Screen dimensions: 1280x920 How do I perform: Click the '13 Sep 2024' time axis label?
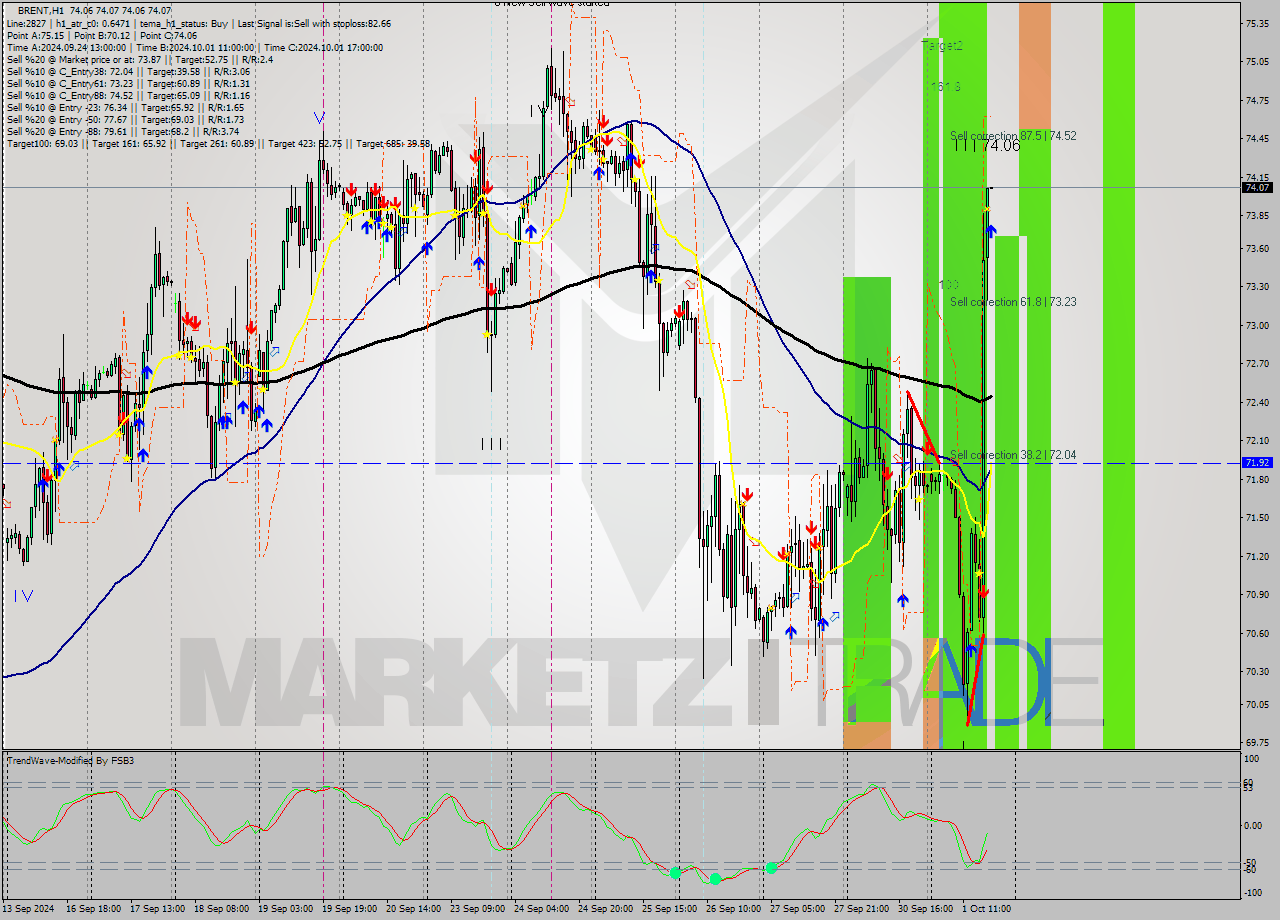27,908
